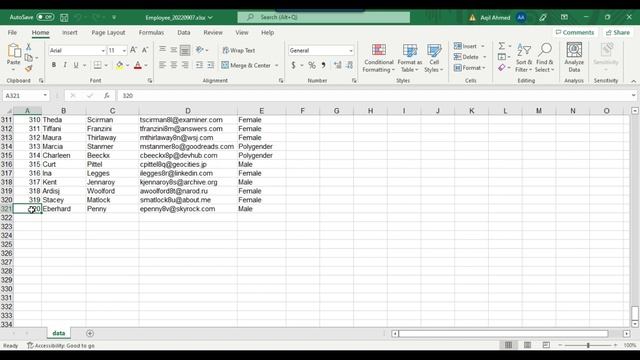Image resolution: width=640 pixels, height=360 pixels.
Task: Click the Insert Function fx icon
Action: click(107, 96)
